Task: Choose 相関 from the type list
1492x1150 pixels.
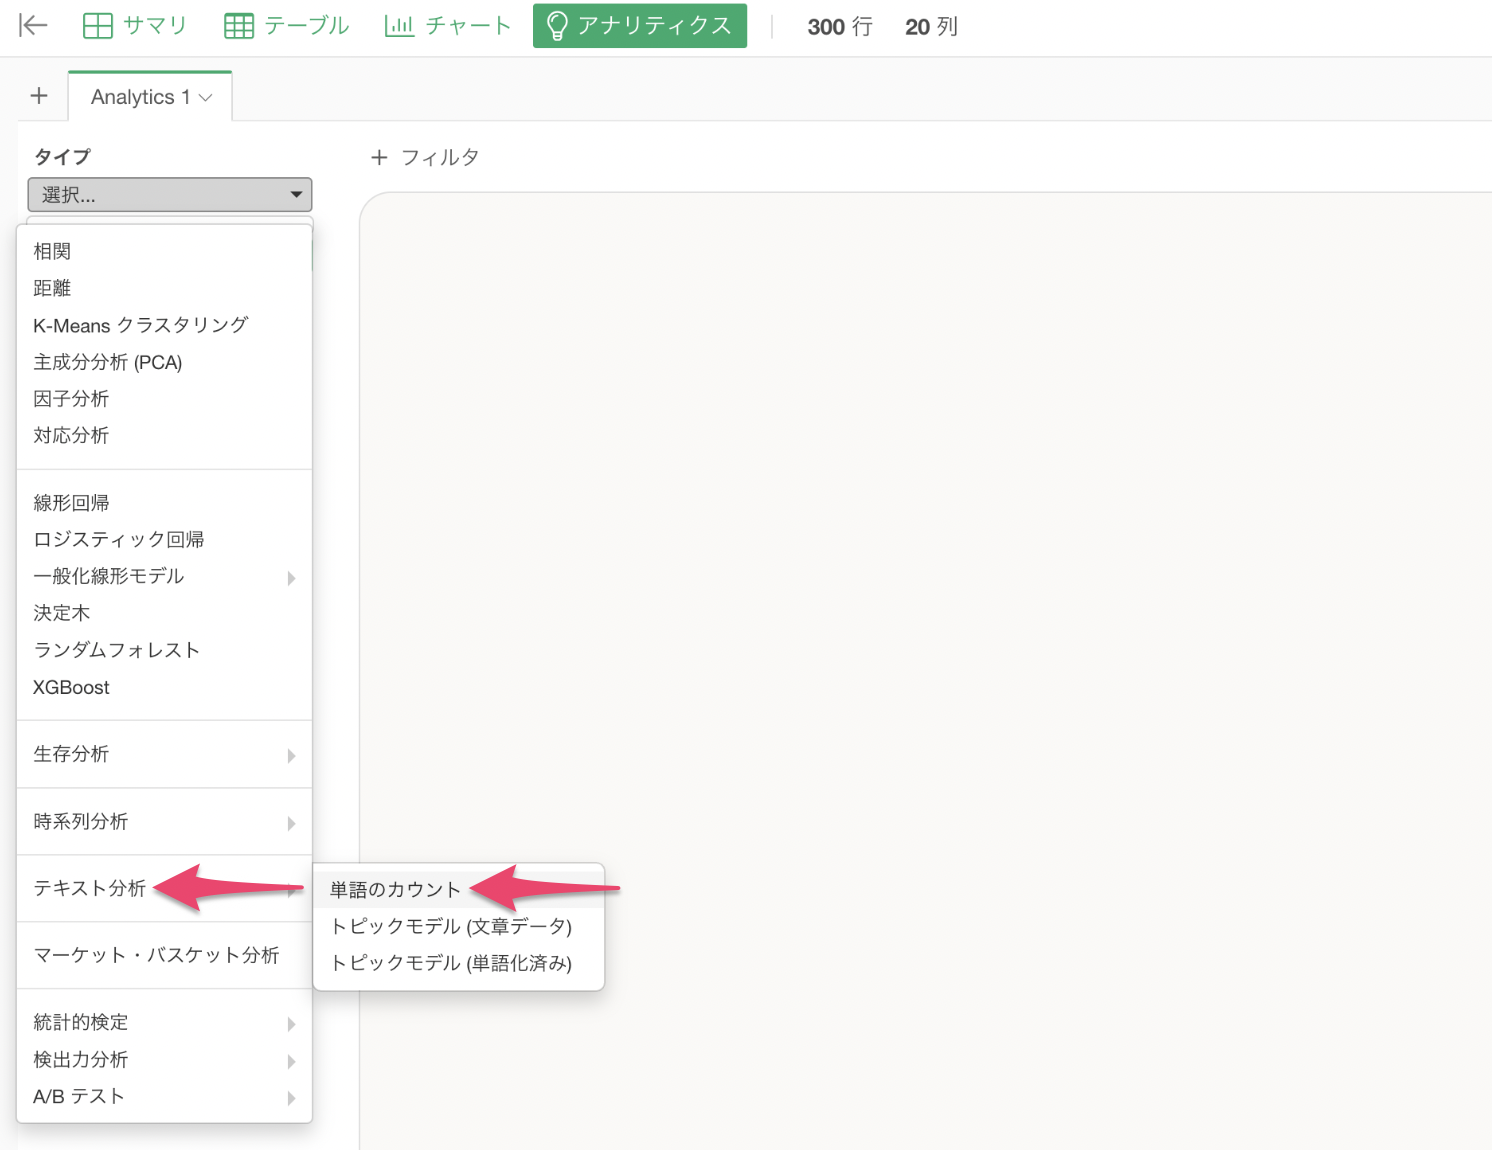Action: (164, 251)
